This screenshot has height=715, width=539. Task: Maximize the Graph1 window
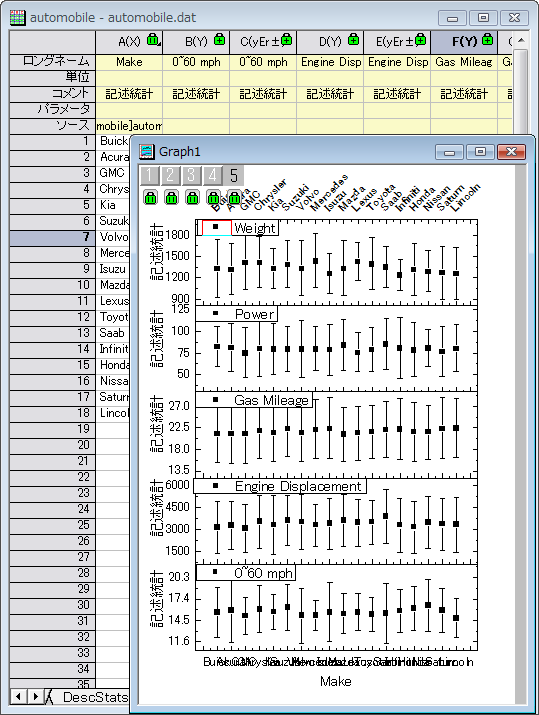480,152
